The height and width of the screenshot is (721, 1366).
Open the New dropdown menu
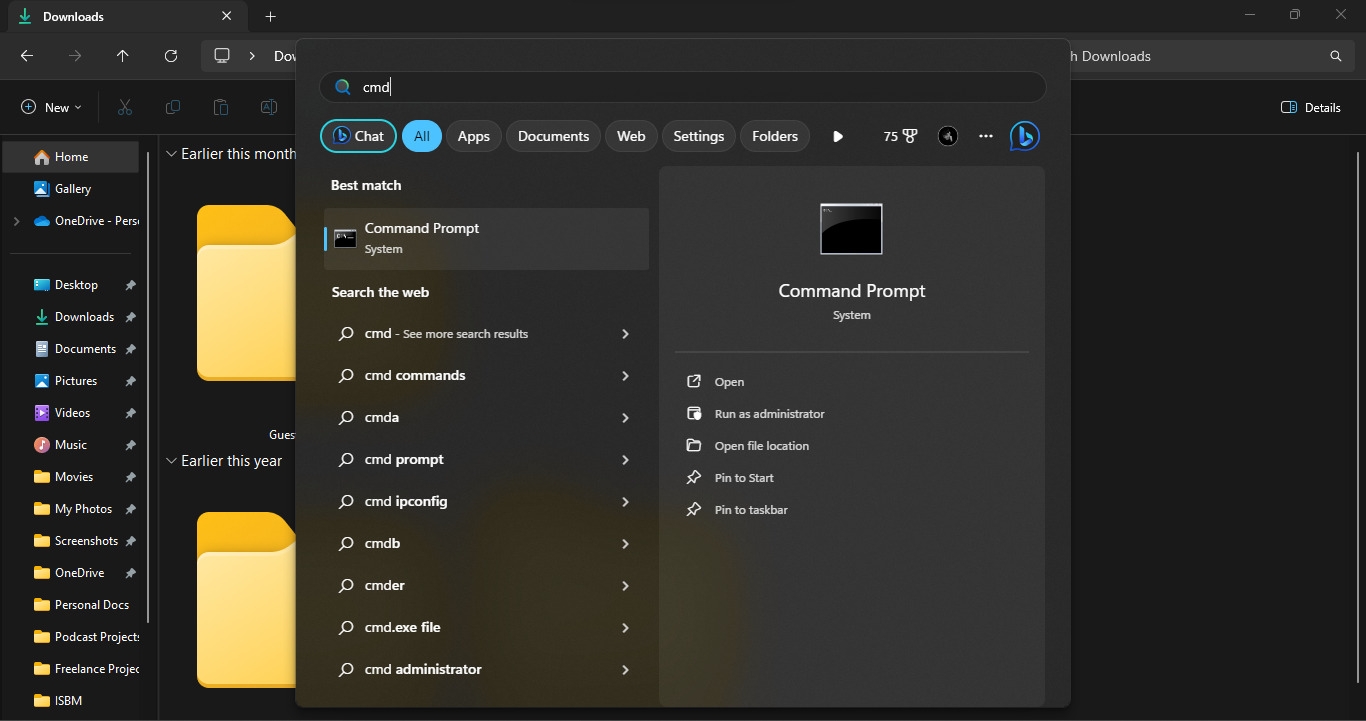pos(51,107)
